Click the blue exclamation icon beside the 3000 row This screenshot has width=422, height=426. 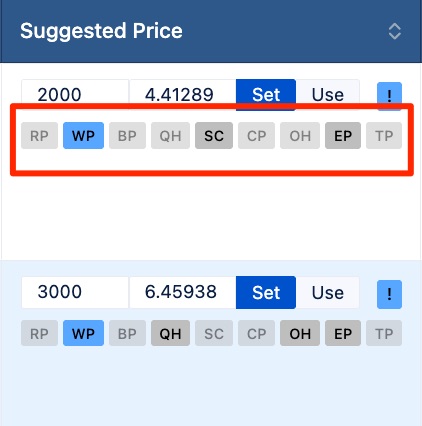[389, 294]
